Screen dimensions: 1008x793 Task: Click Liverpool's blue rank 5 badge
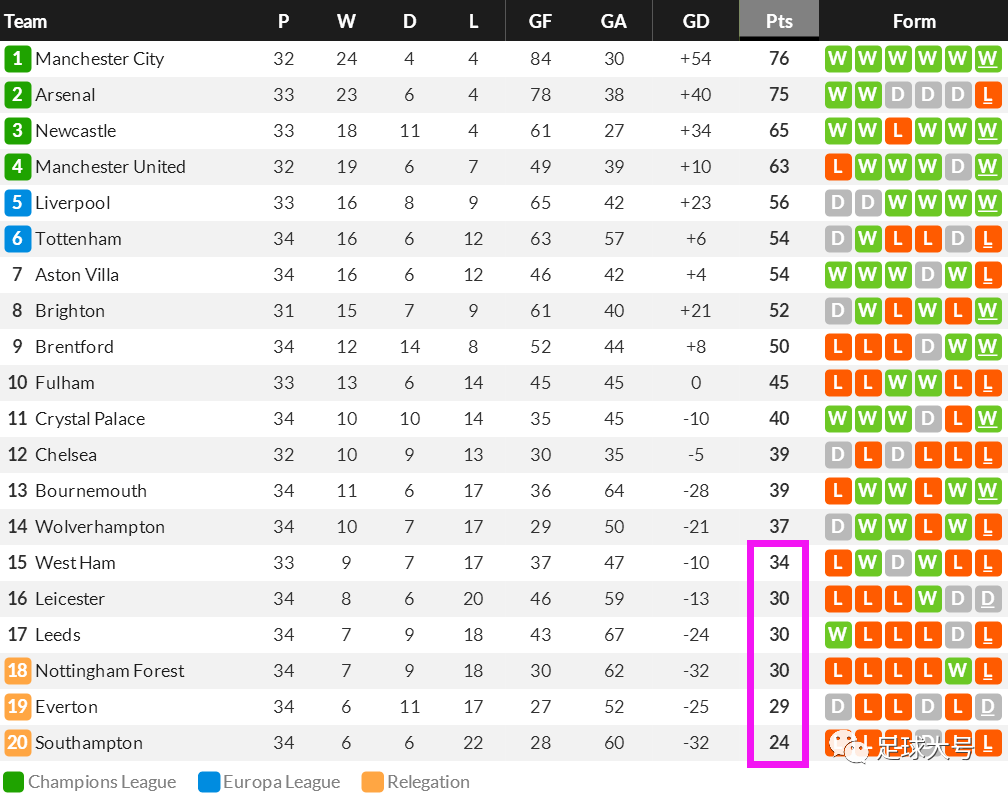pyautogui.click(x=17, y=202)
